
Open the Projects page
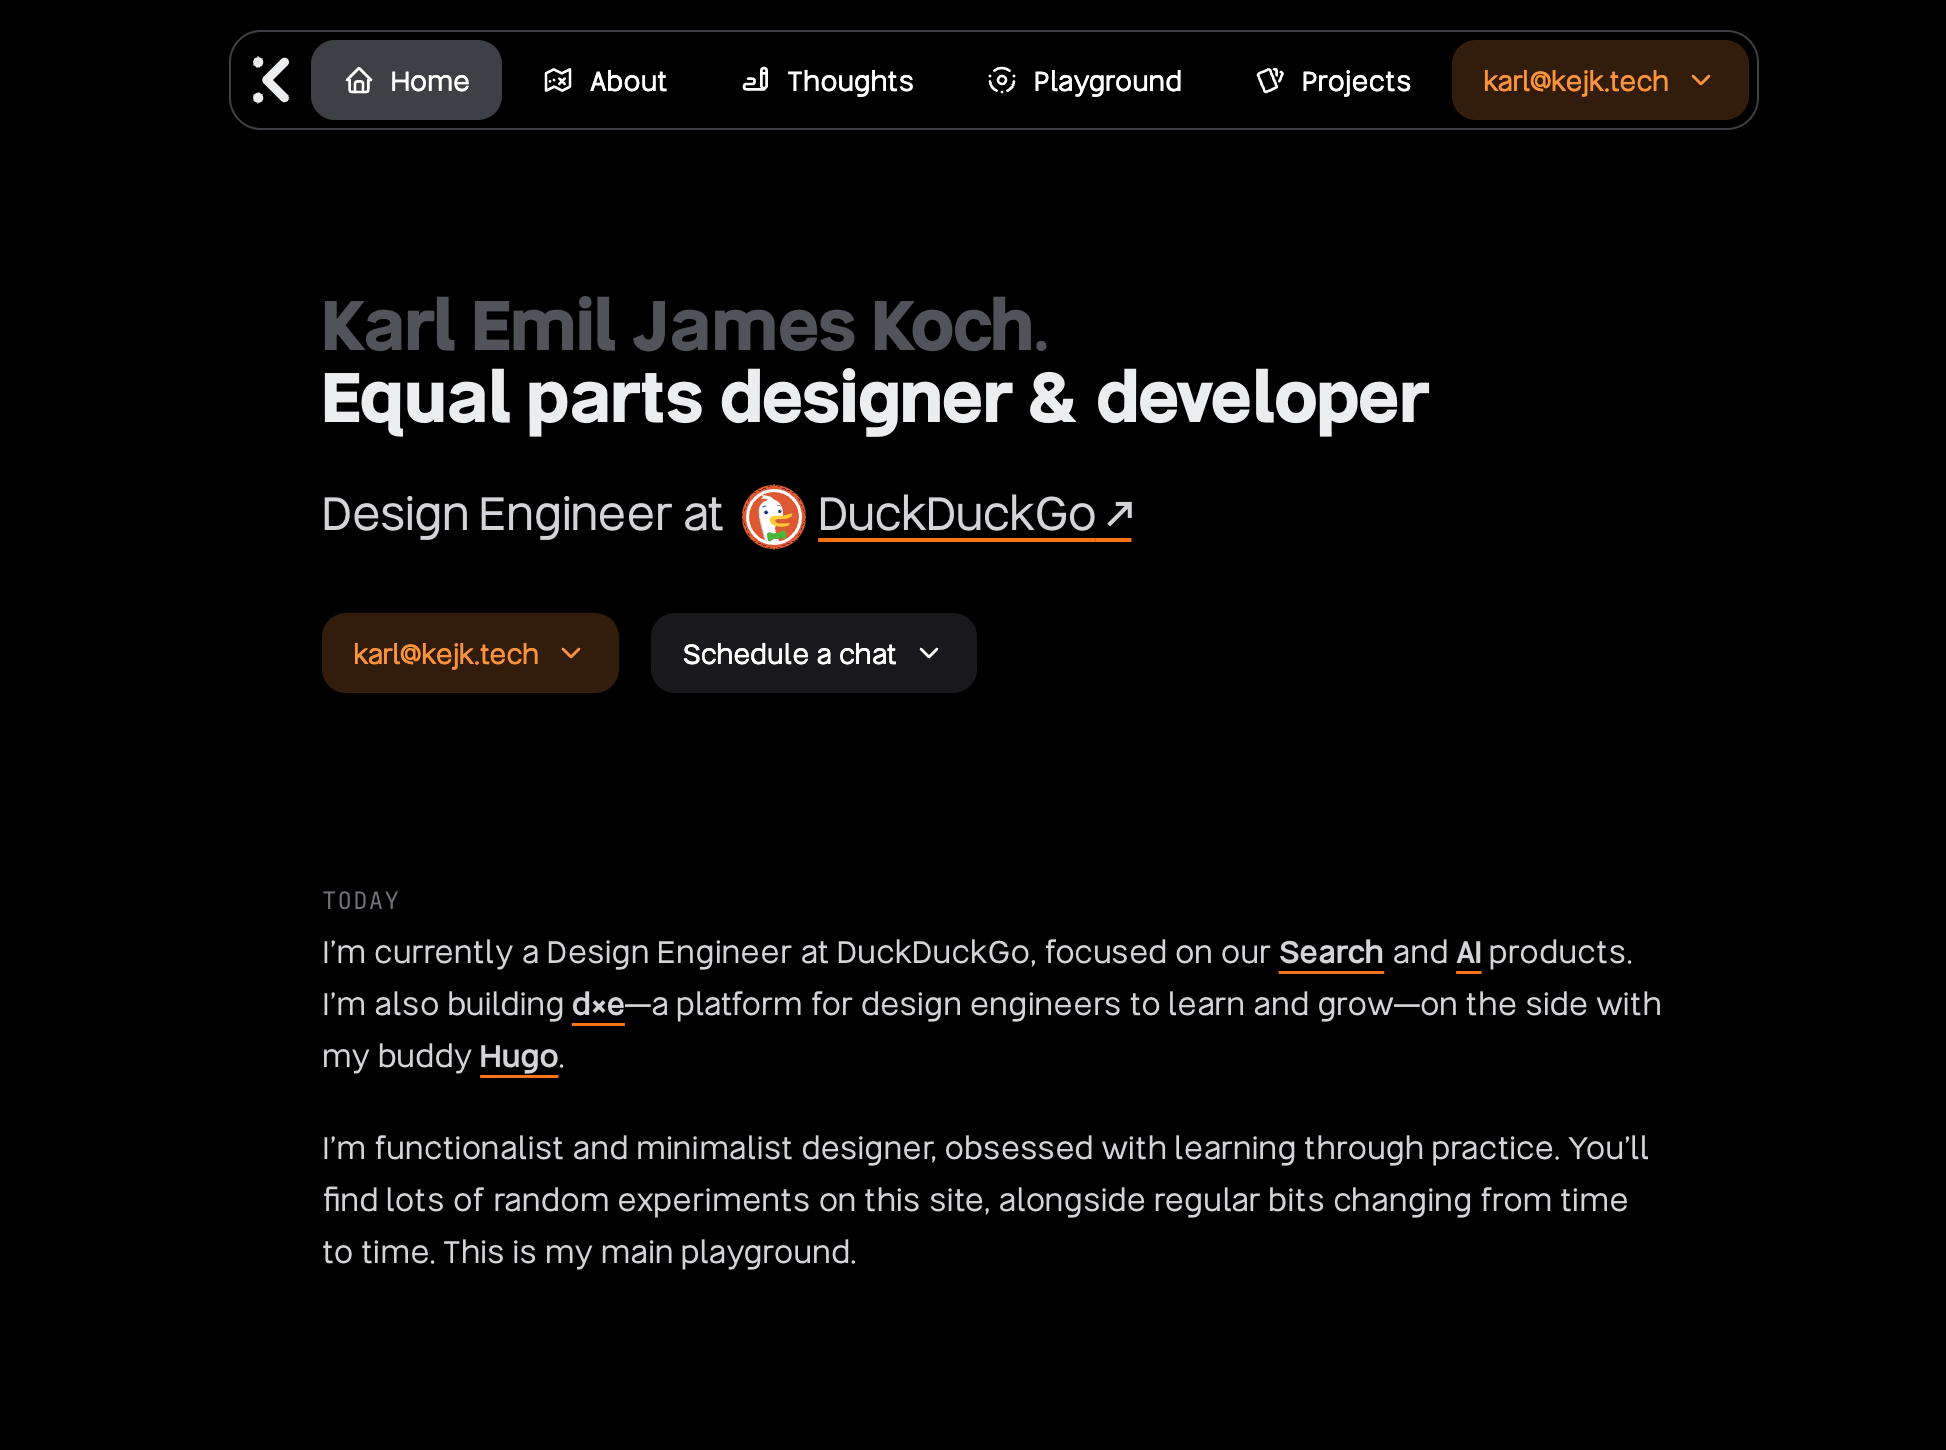(1355, 81)
